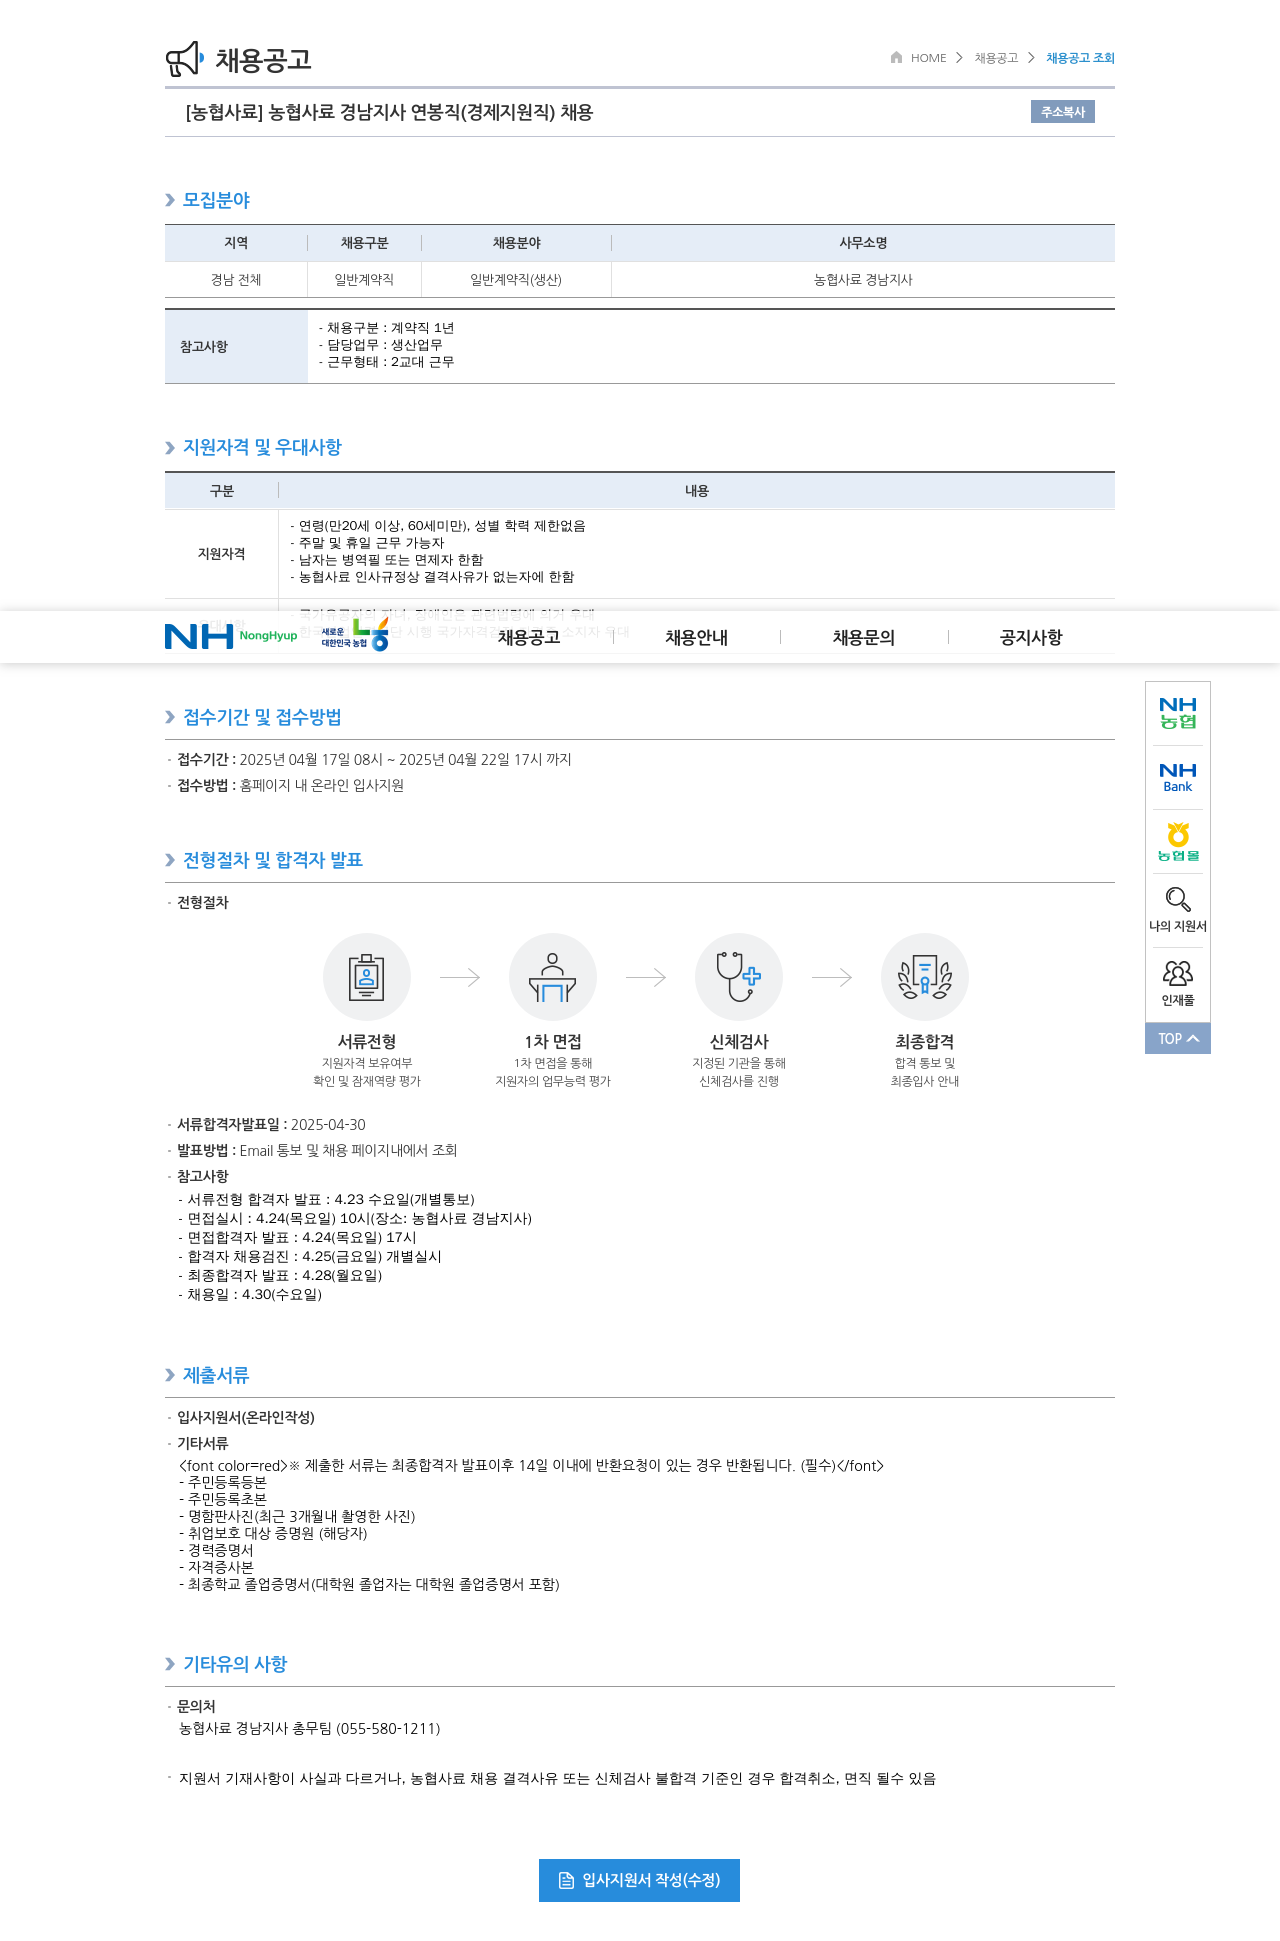The image size is (1280, 1941).
Task: Click the 지원자격 row label
Action: click(221, 554)
